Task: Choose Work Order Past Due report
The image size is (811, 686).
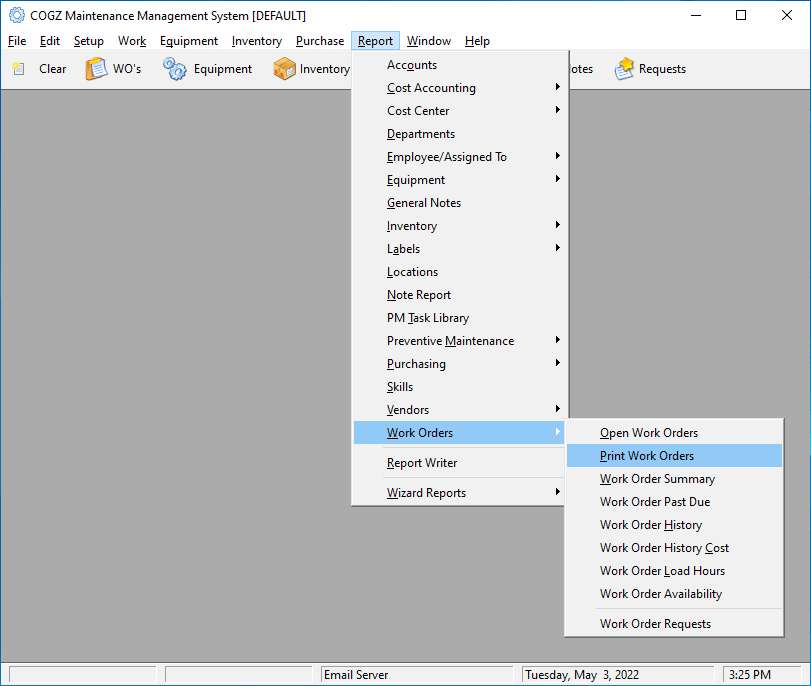Action: (x=674, y=502)
